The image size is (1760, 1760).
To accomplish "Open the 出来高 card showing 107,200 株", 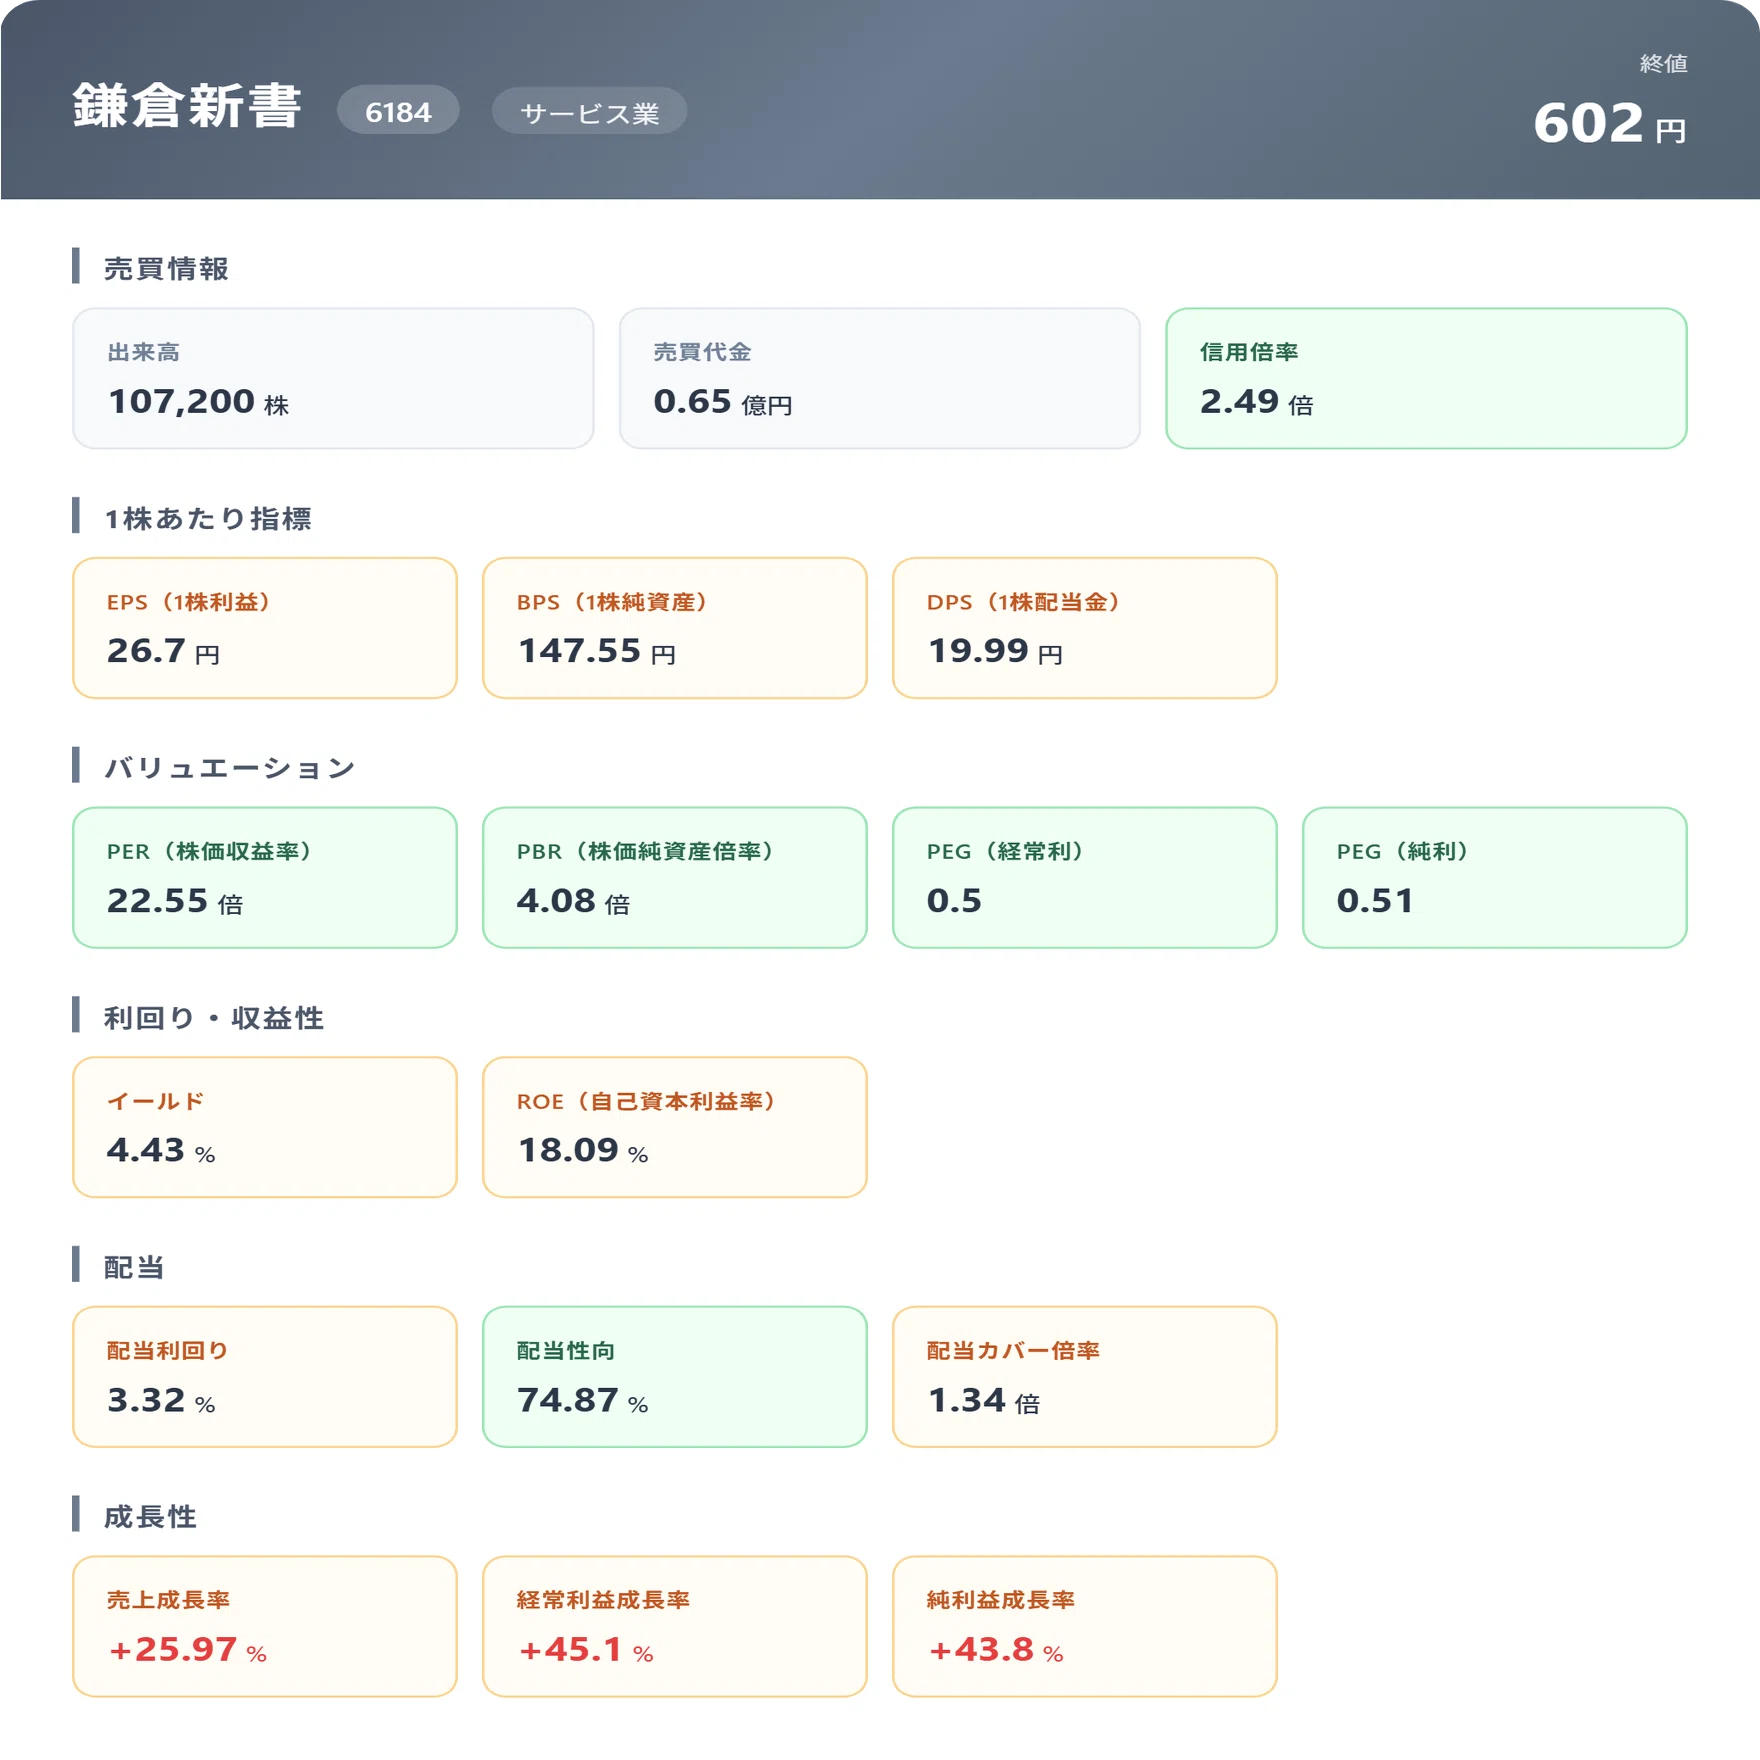I will tap(333, 378).
